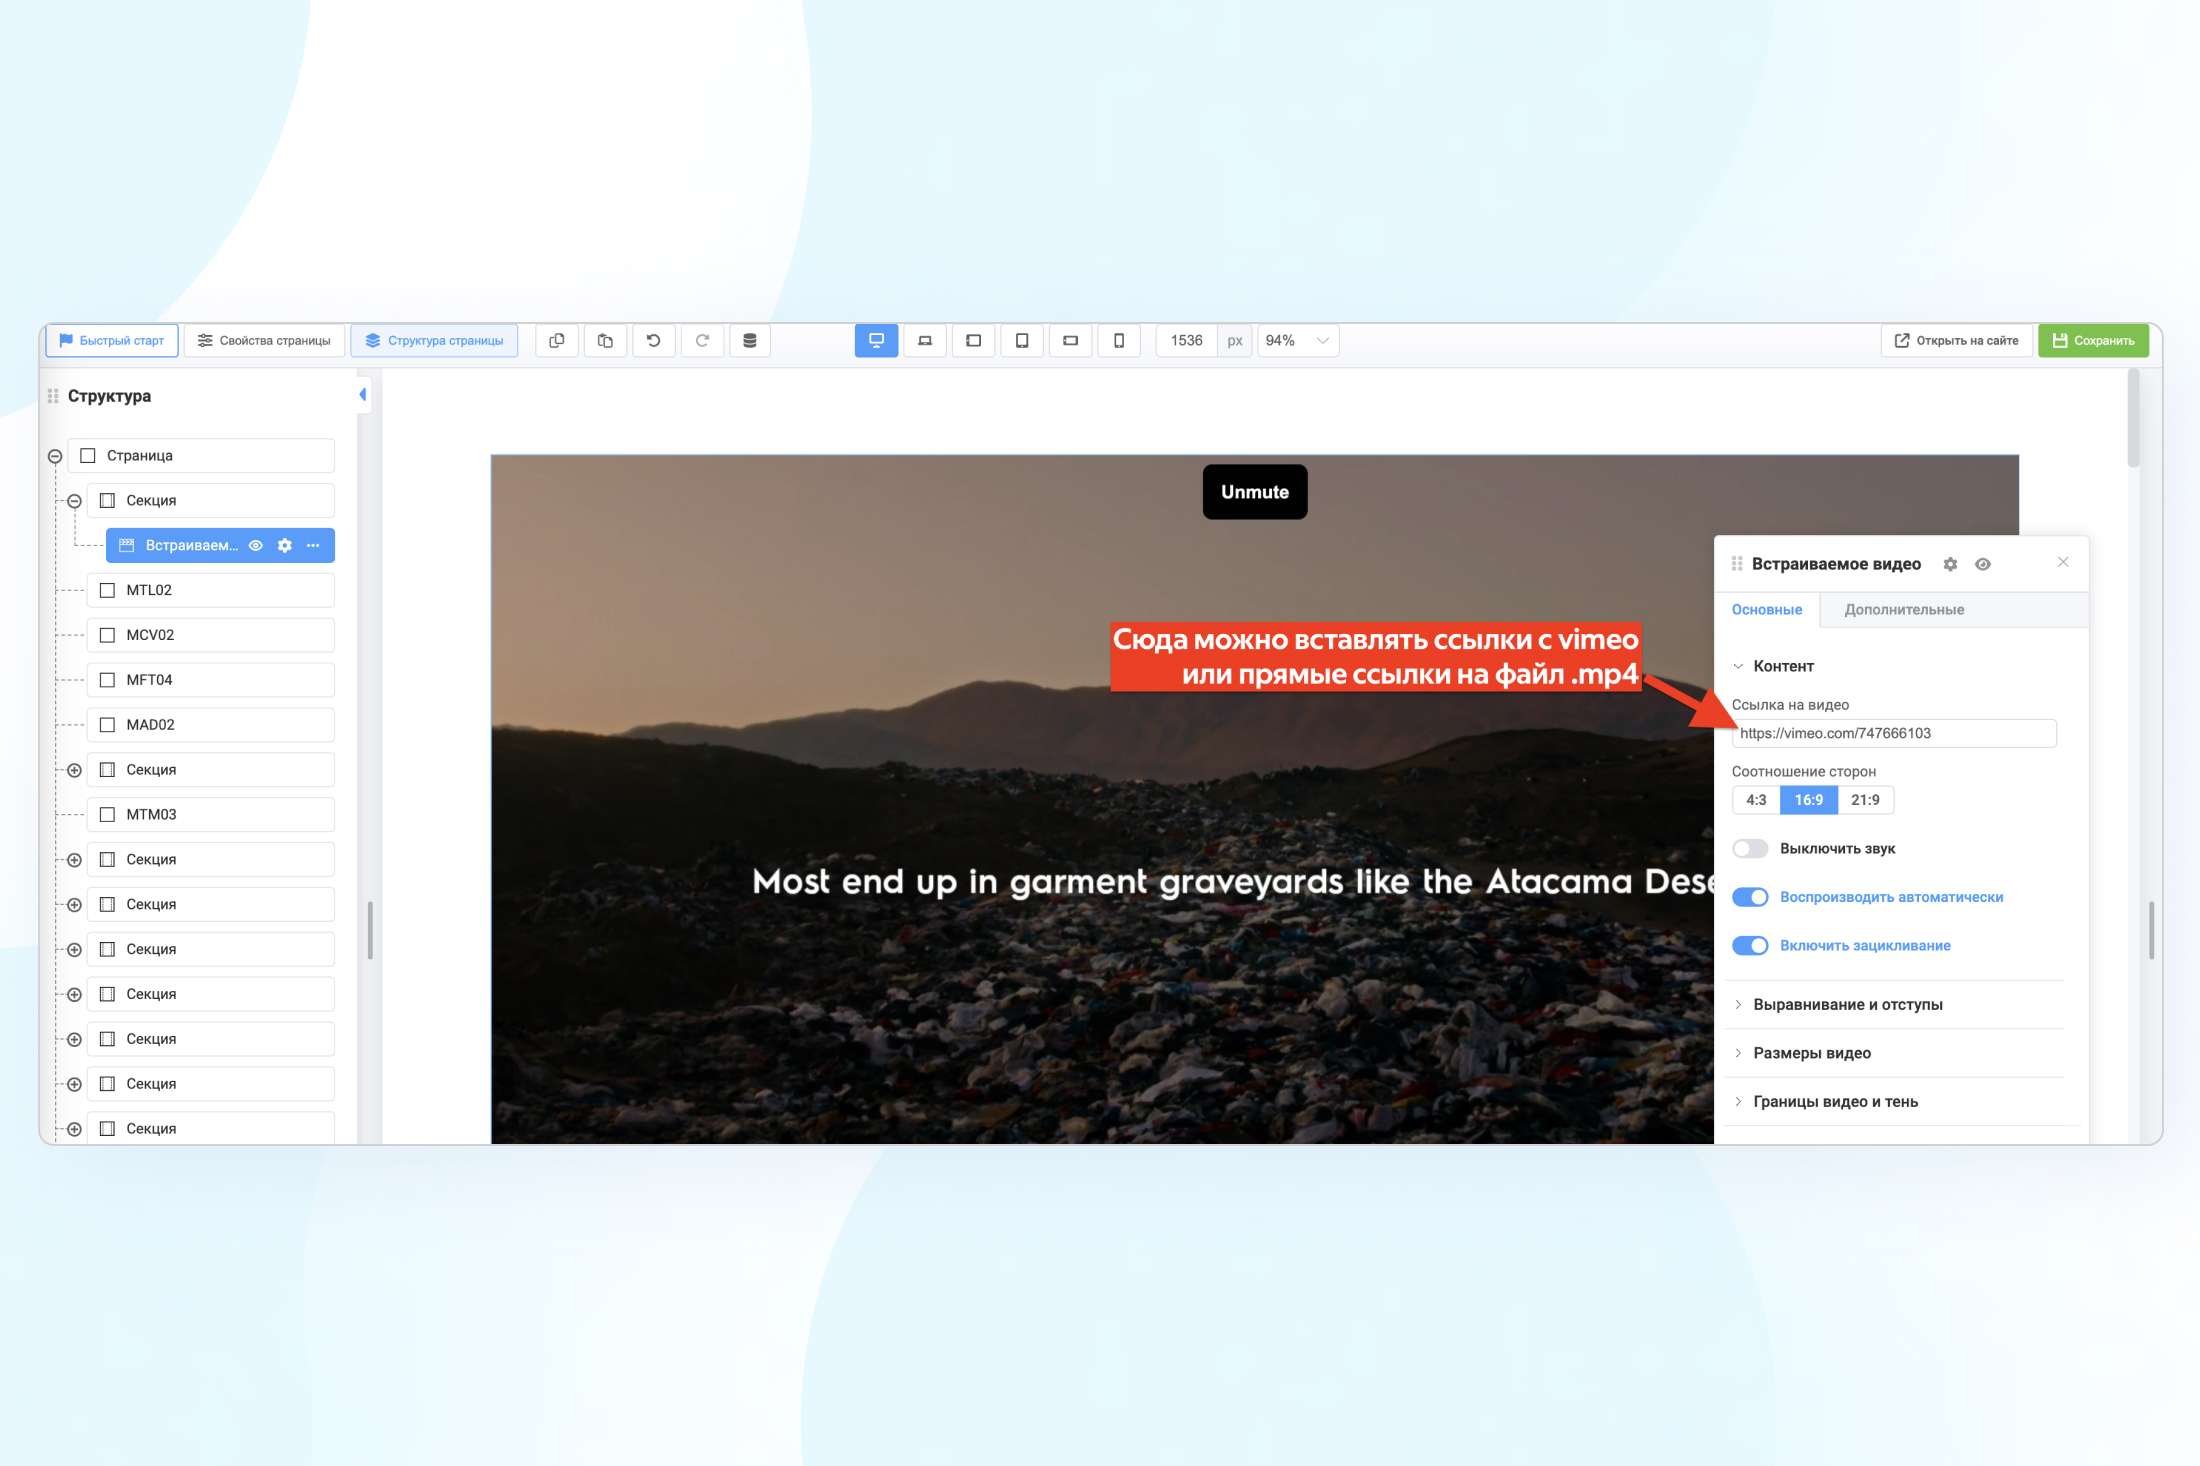This screenshot has width=2200, height=1466.
Task: Select MFT04 in structure tree
Action: 211,680
